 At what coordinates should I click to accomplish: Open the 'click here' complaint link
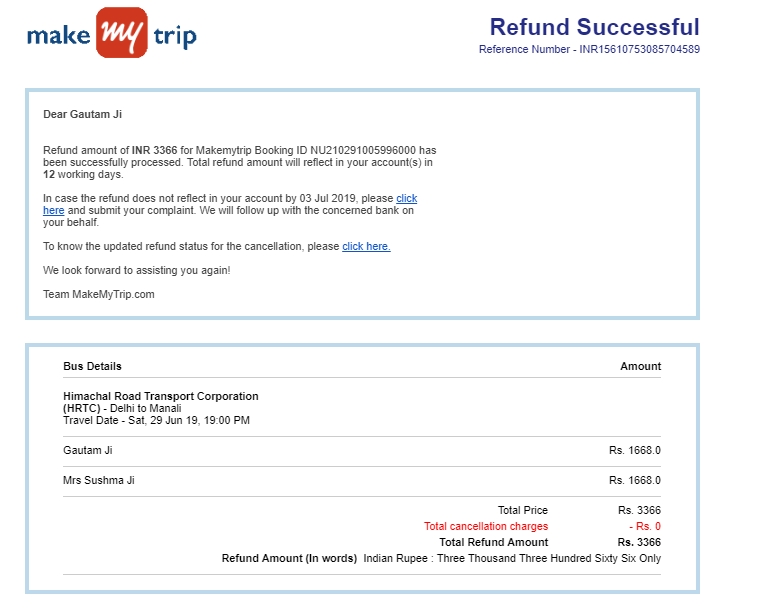pos(406,198)
